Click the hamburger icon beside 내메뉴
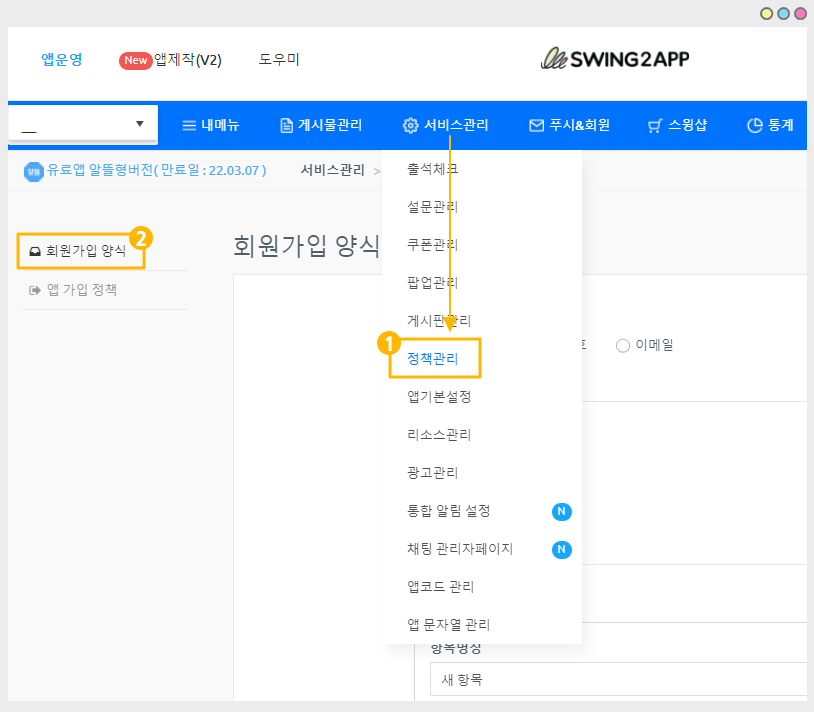The height and width of the screenshot is (712, 814). pyautogui.click(x=188, y=126)
